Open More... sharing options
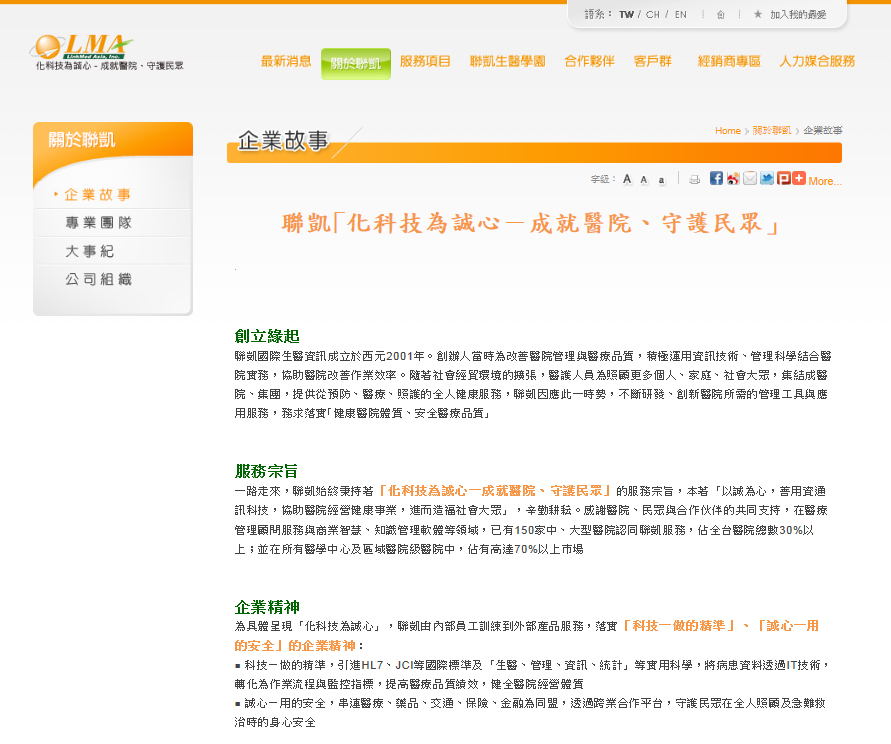Viewport: 891px width, 744px height. coord(825,181)
